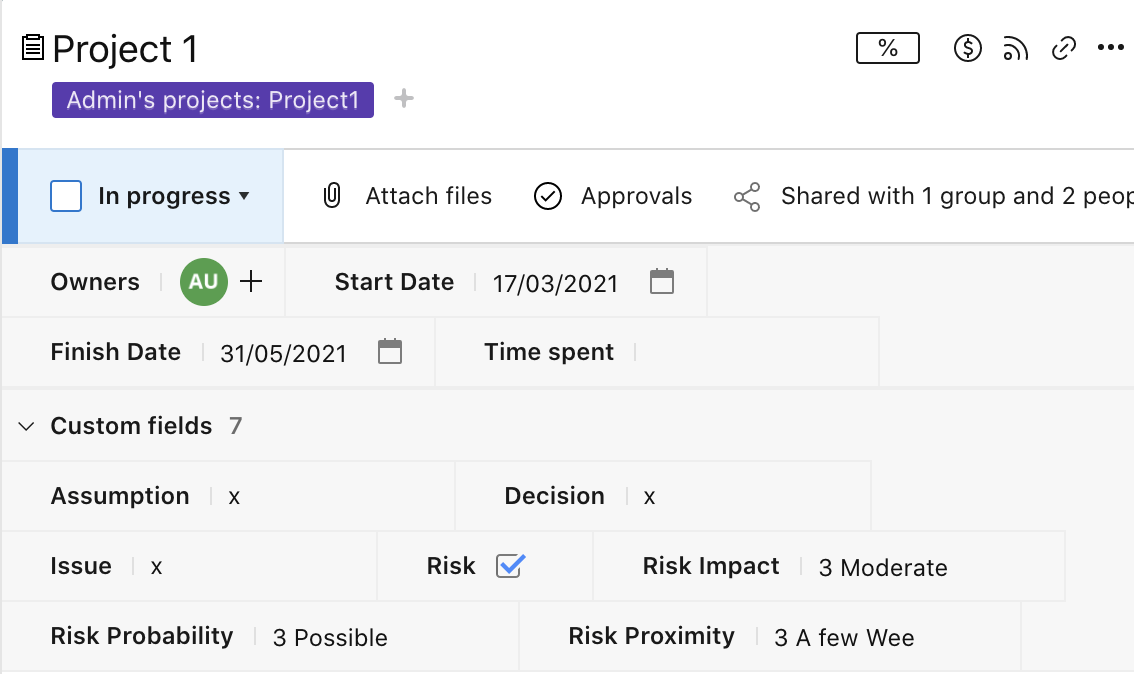Open the Start Date calendar picker

pos(662,282)
